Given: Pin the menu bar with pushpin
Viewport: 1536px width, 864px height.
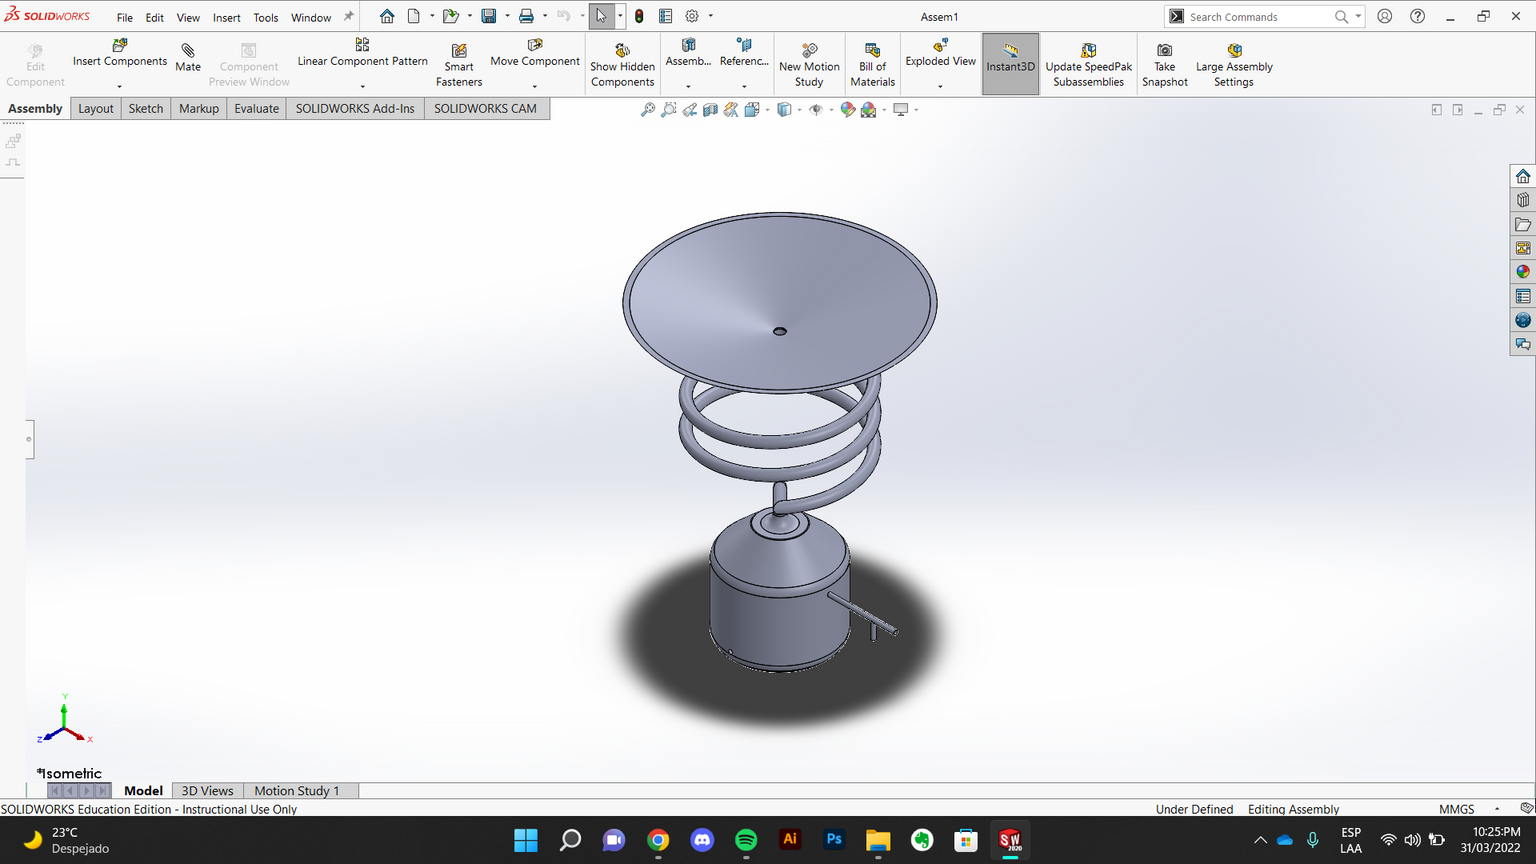Looking at the screenshot, I should (x=349, y=17).
